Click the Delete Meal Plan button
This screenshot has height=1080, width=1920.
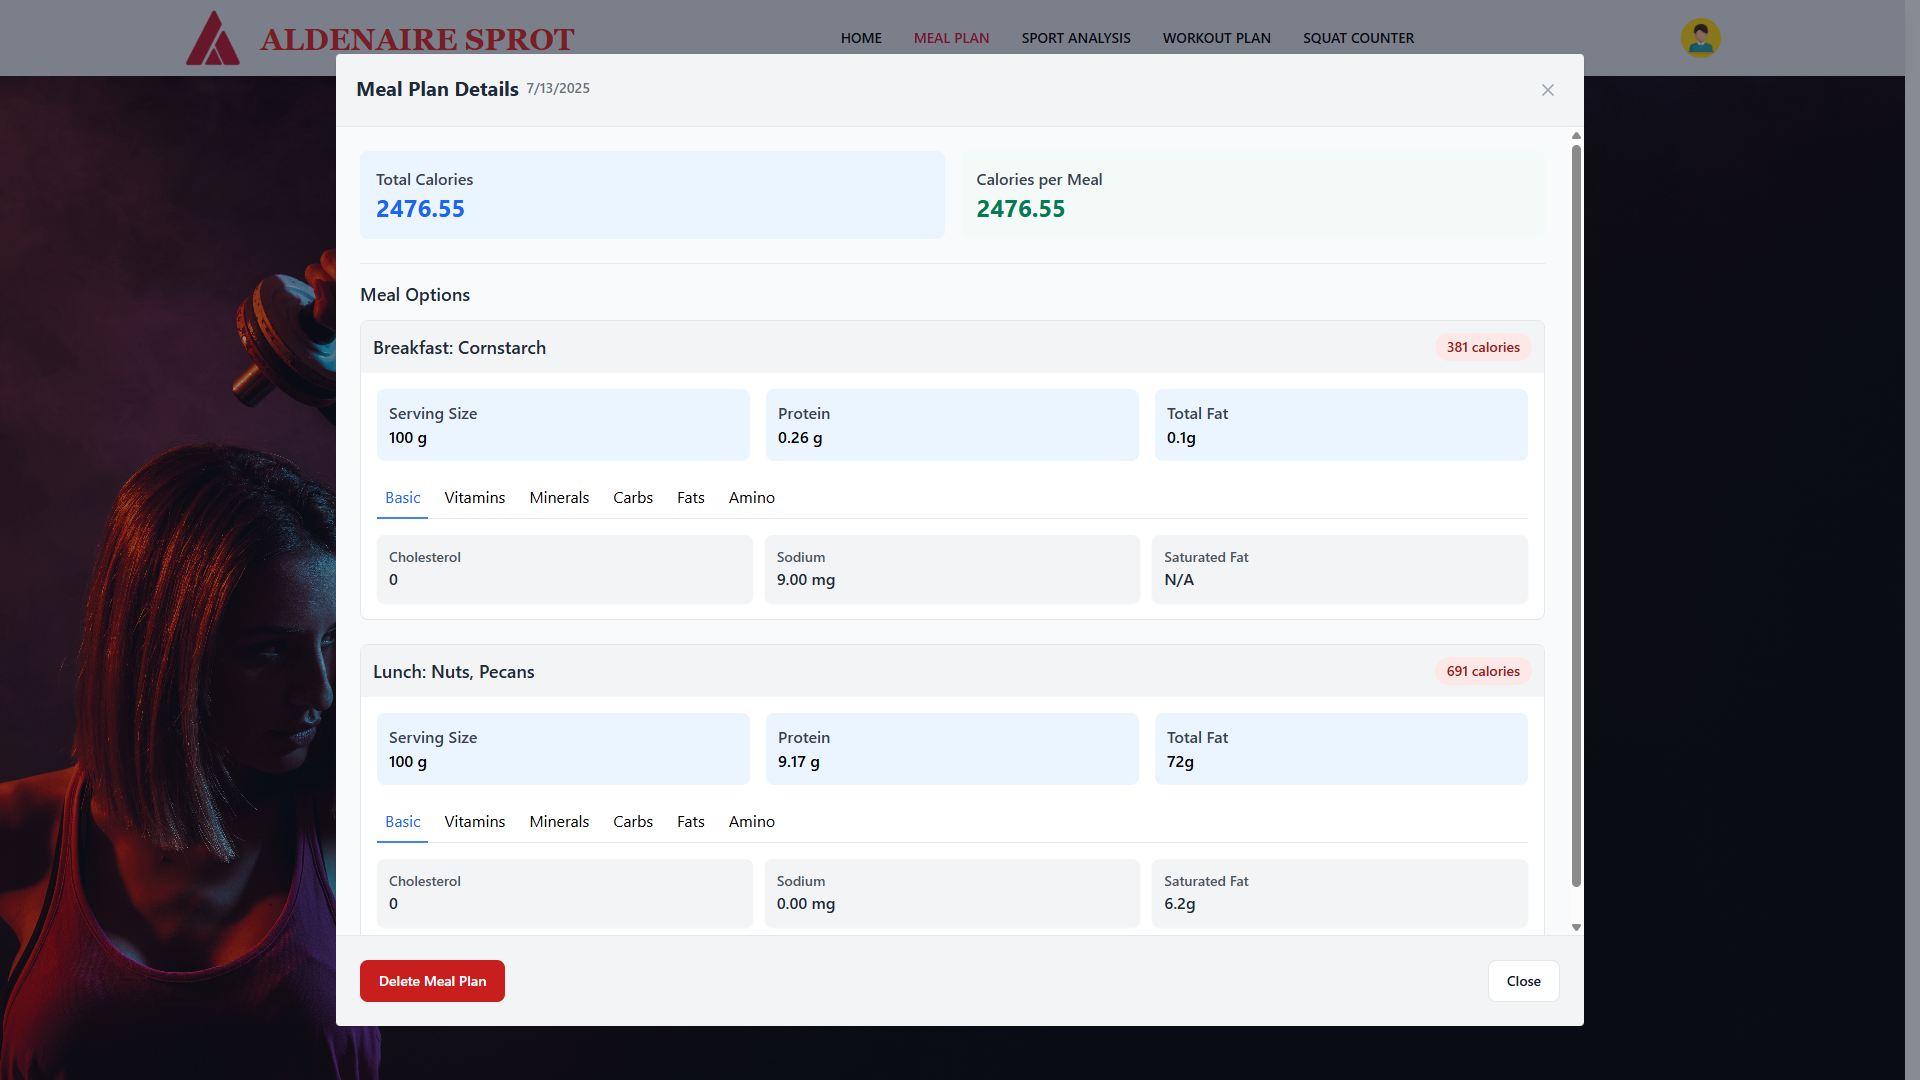[x=432, y=981]
